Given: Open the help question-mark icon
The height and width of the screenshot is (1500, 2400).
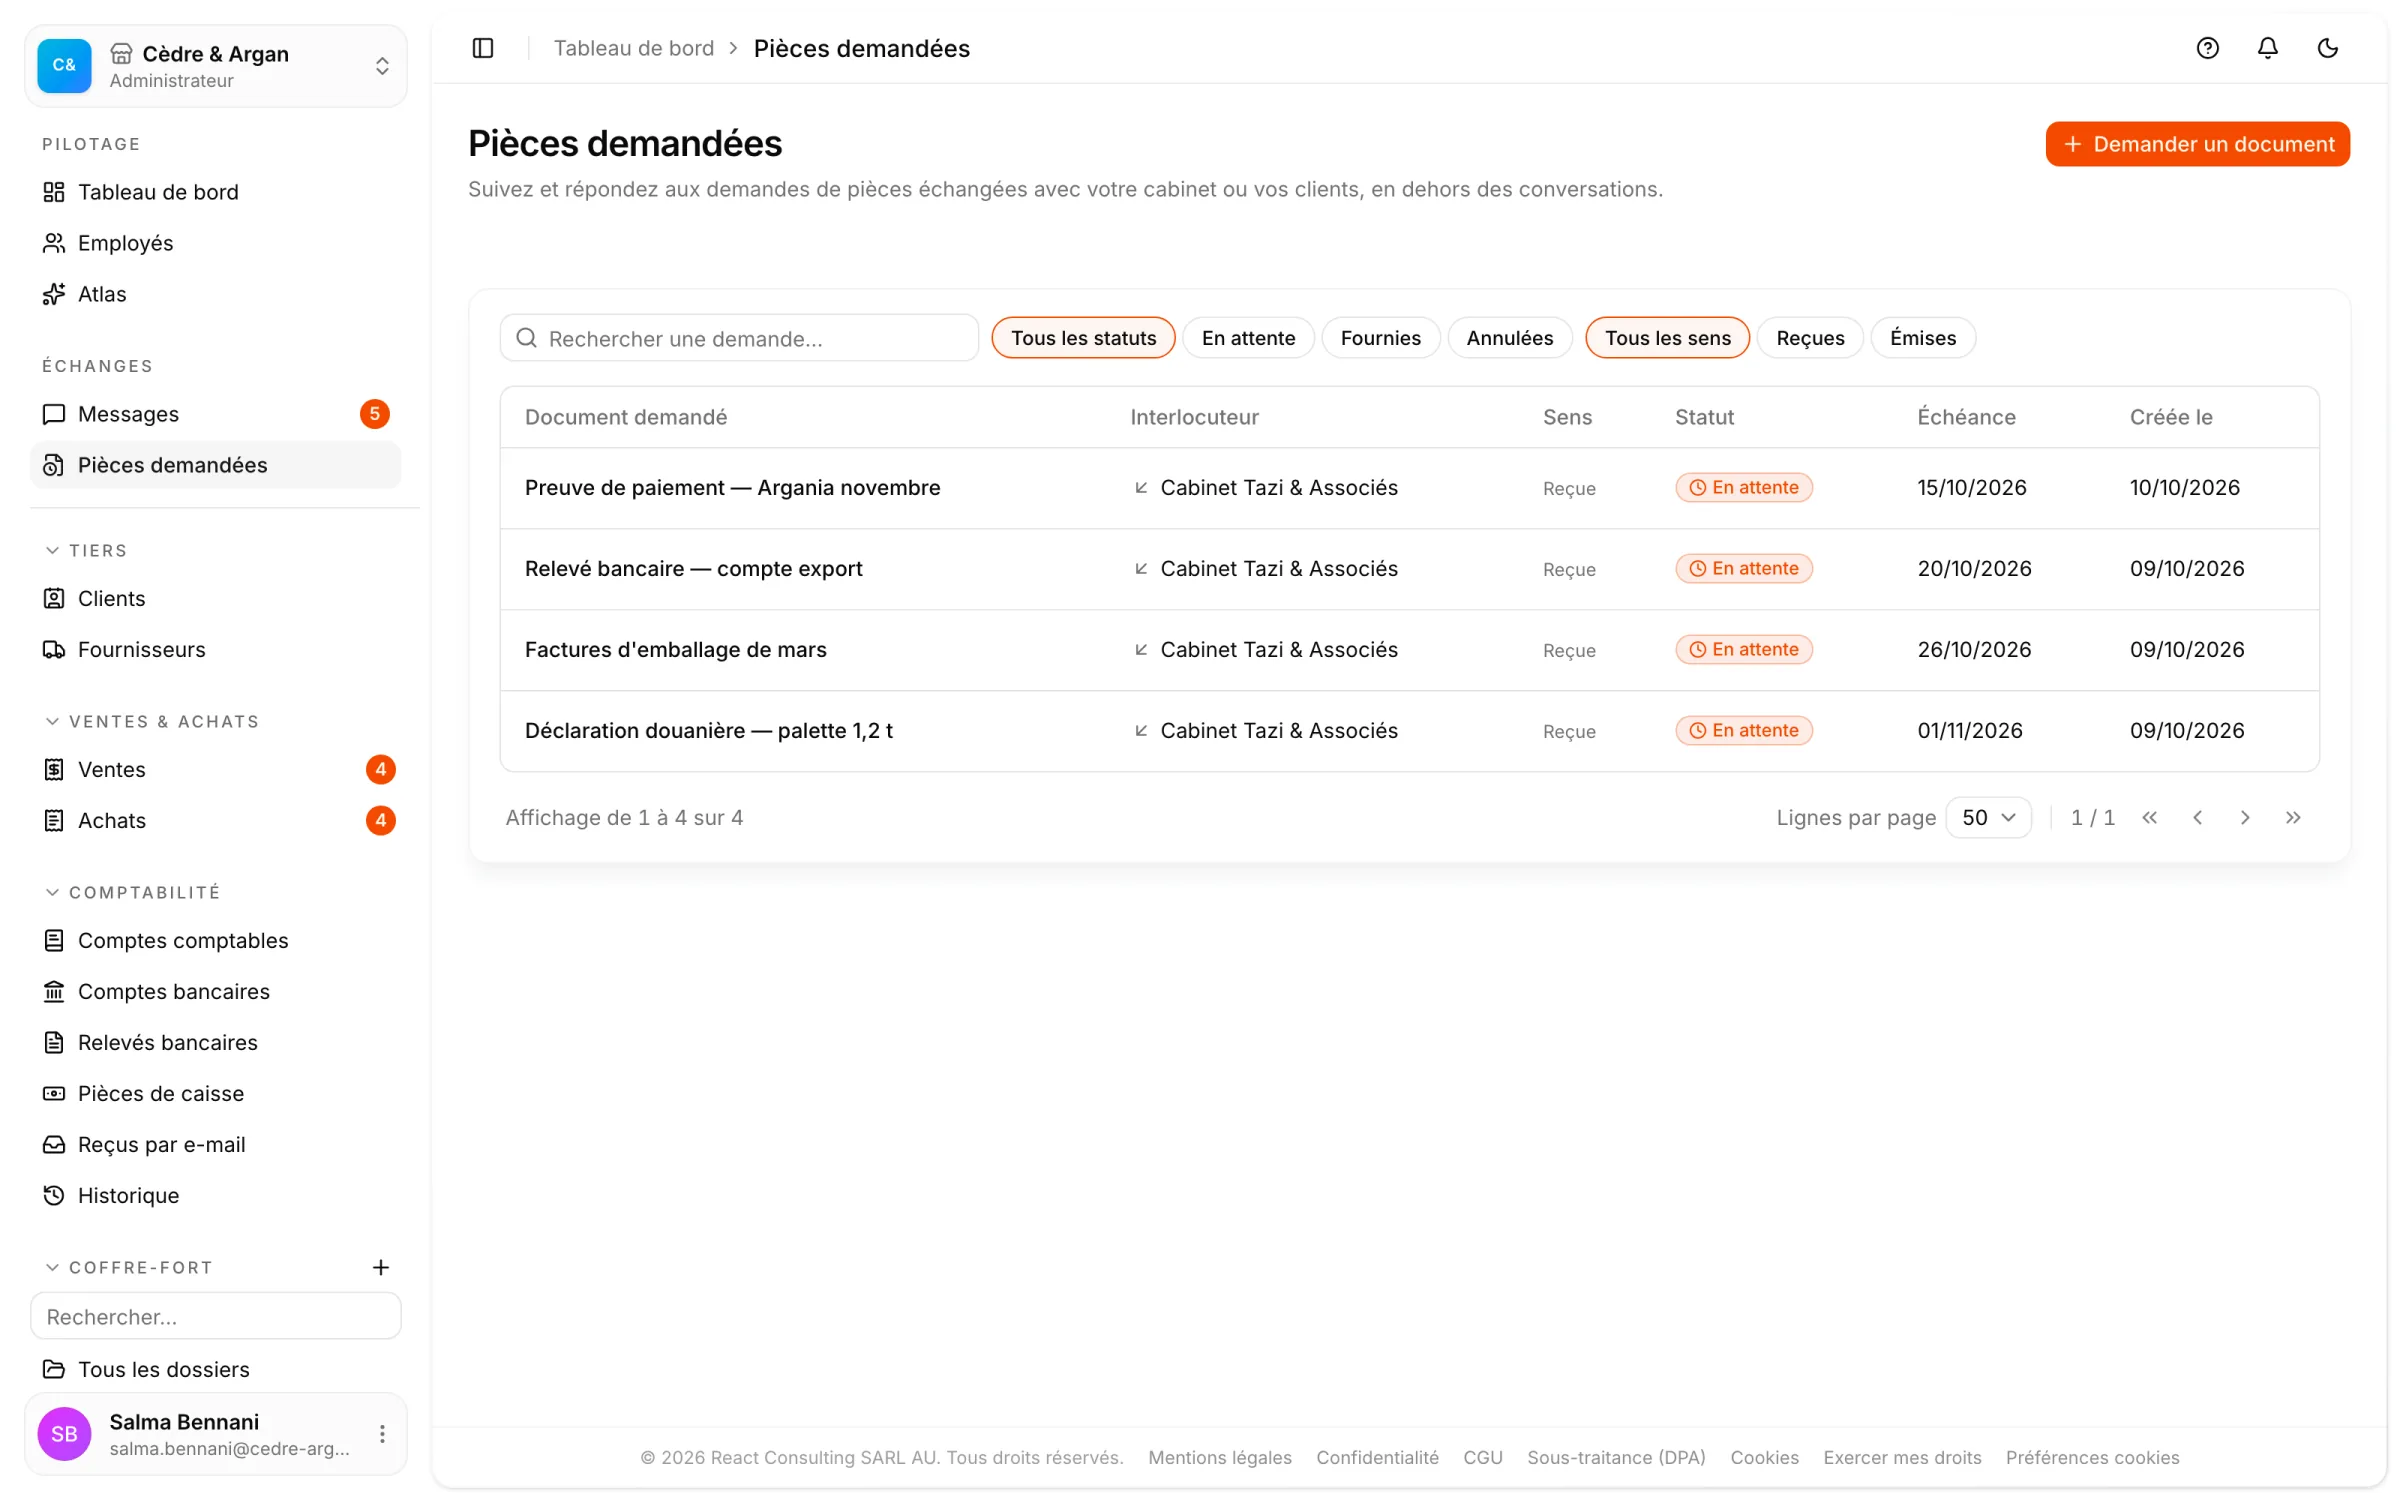Looking at the screenshot, I should point(2207,48).
